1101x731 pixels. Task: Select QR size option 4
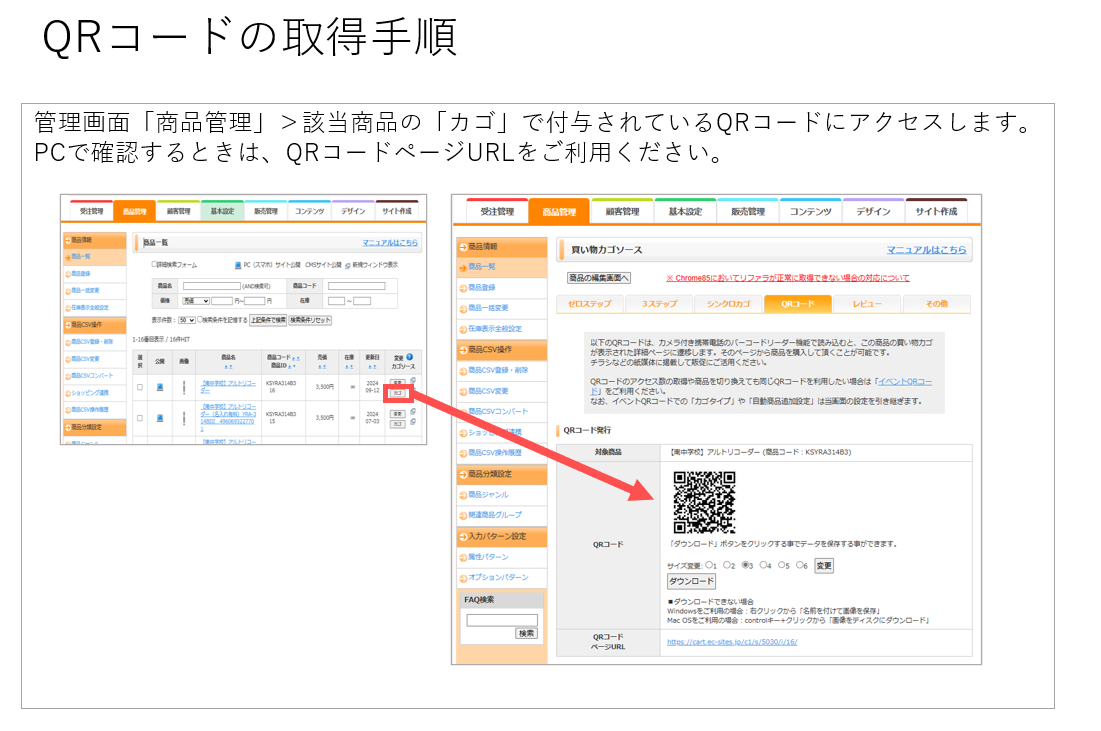[x=764, y=565]
